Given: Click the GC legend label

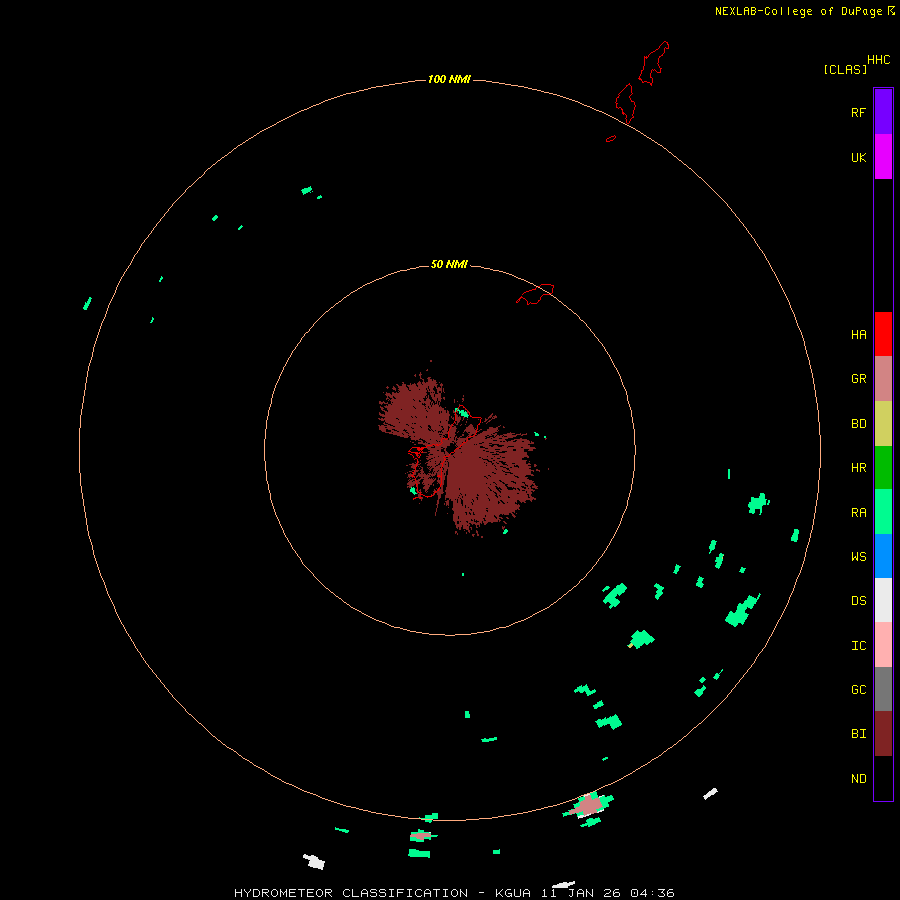Looking at the screenshot, I should (858, 689).
